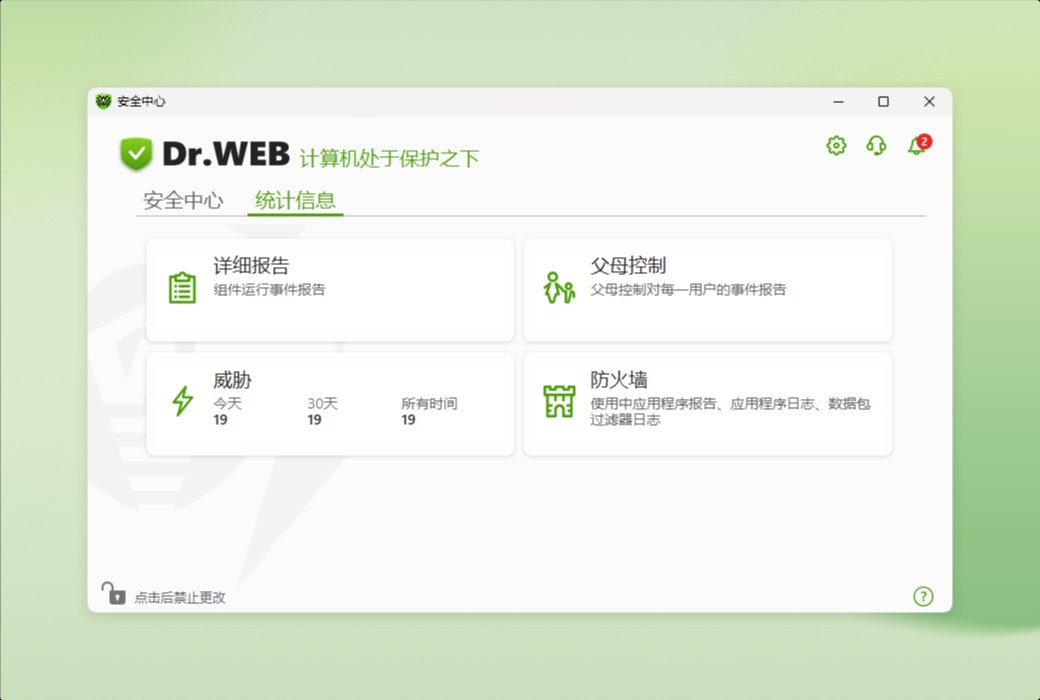Click the firewall tower icon
The height and width of the screenshot is (700, 1040).
pos(558,400)
